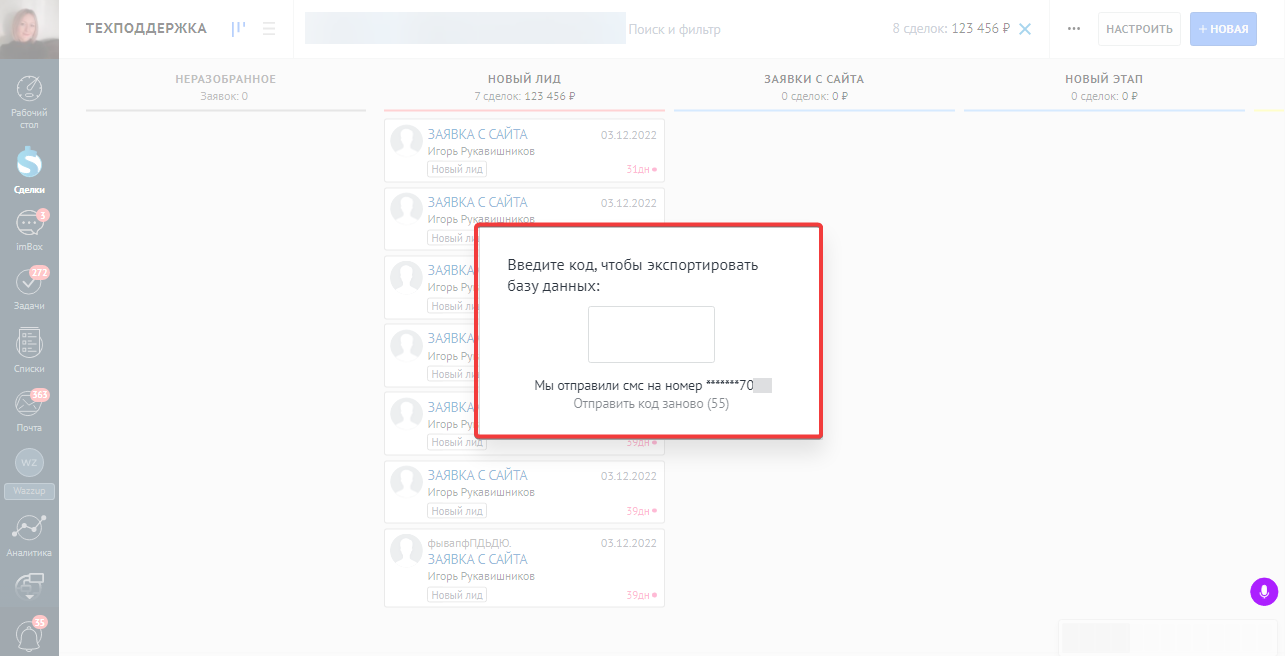
Task: Open the deal card labeled фывапфПДЬДЮ.
Action: 524,568
